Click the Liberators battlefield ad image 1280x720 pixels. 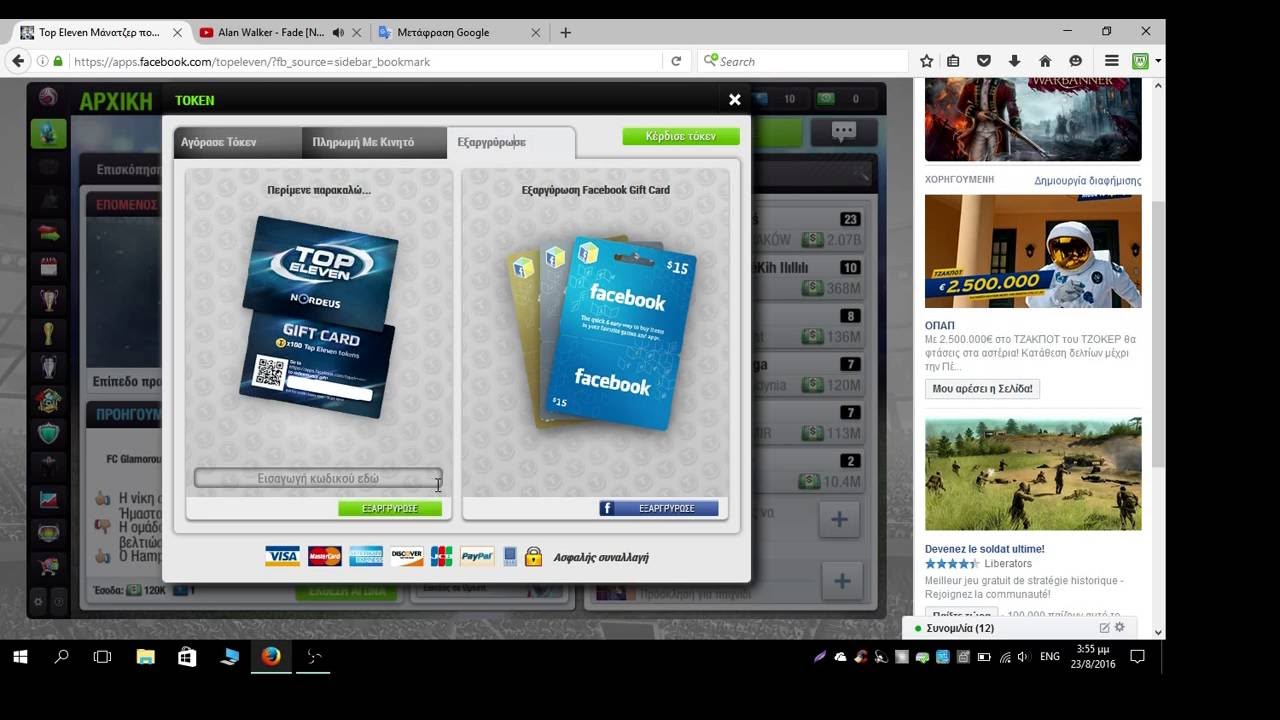coord(1033,474)
